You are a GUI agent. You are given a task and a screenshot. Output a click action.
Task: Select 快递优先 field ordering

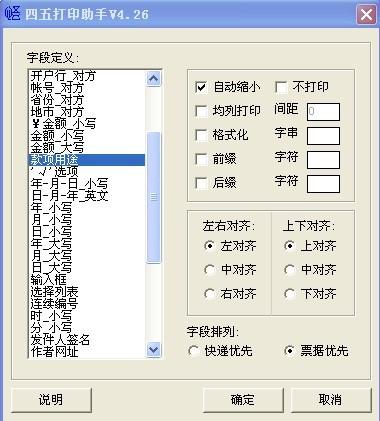pos(194,351)
